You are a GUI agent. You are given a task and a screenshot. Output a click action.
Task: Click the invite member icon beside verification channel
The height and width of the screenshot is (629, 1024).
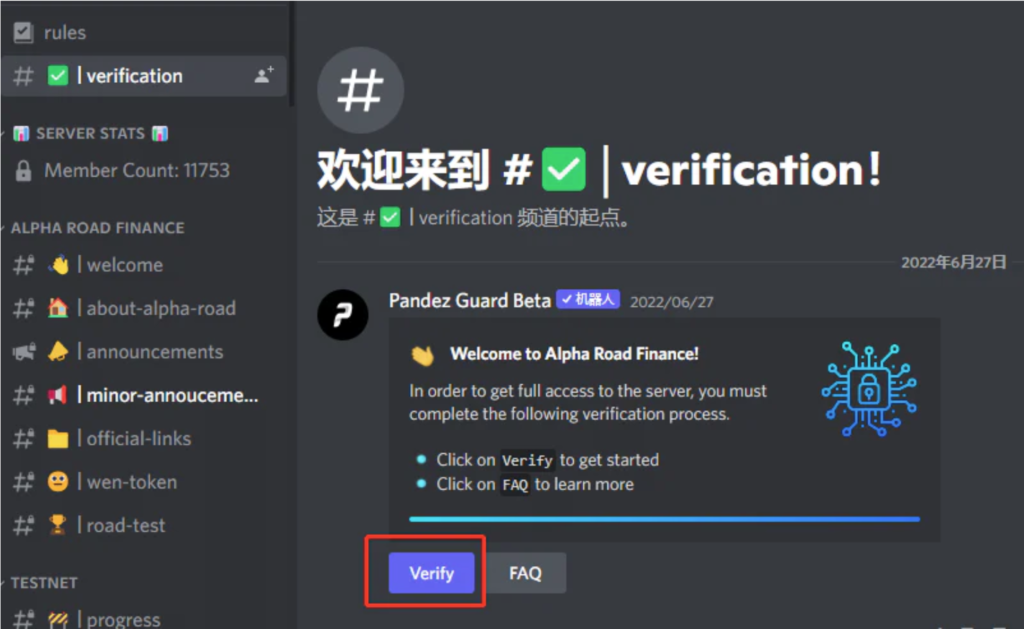264,75
